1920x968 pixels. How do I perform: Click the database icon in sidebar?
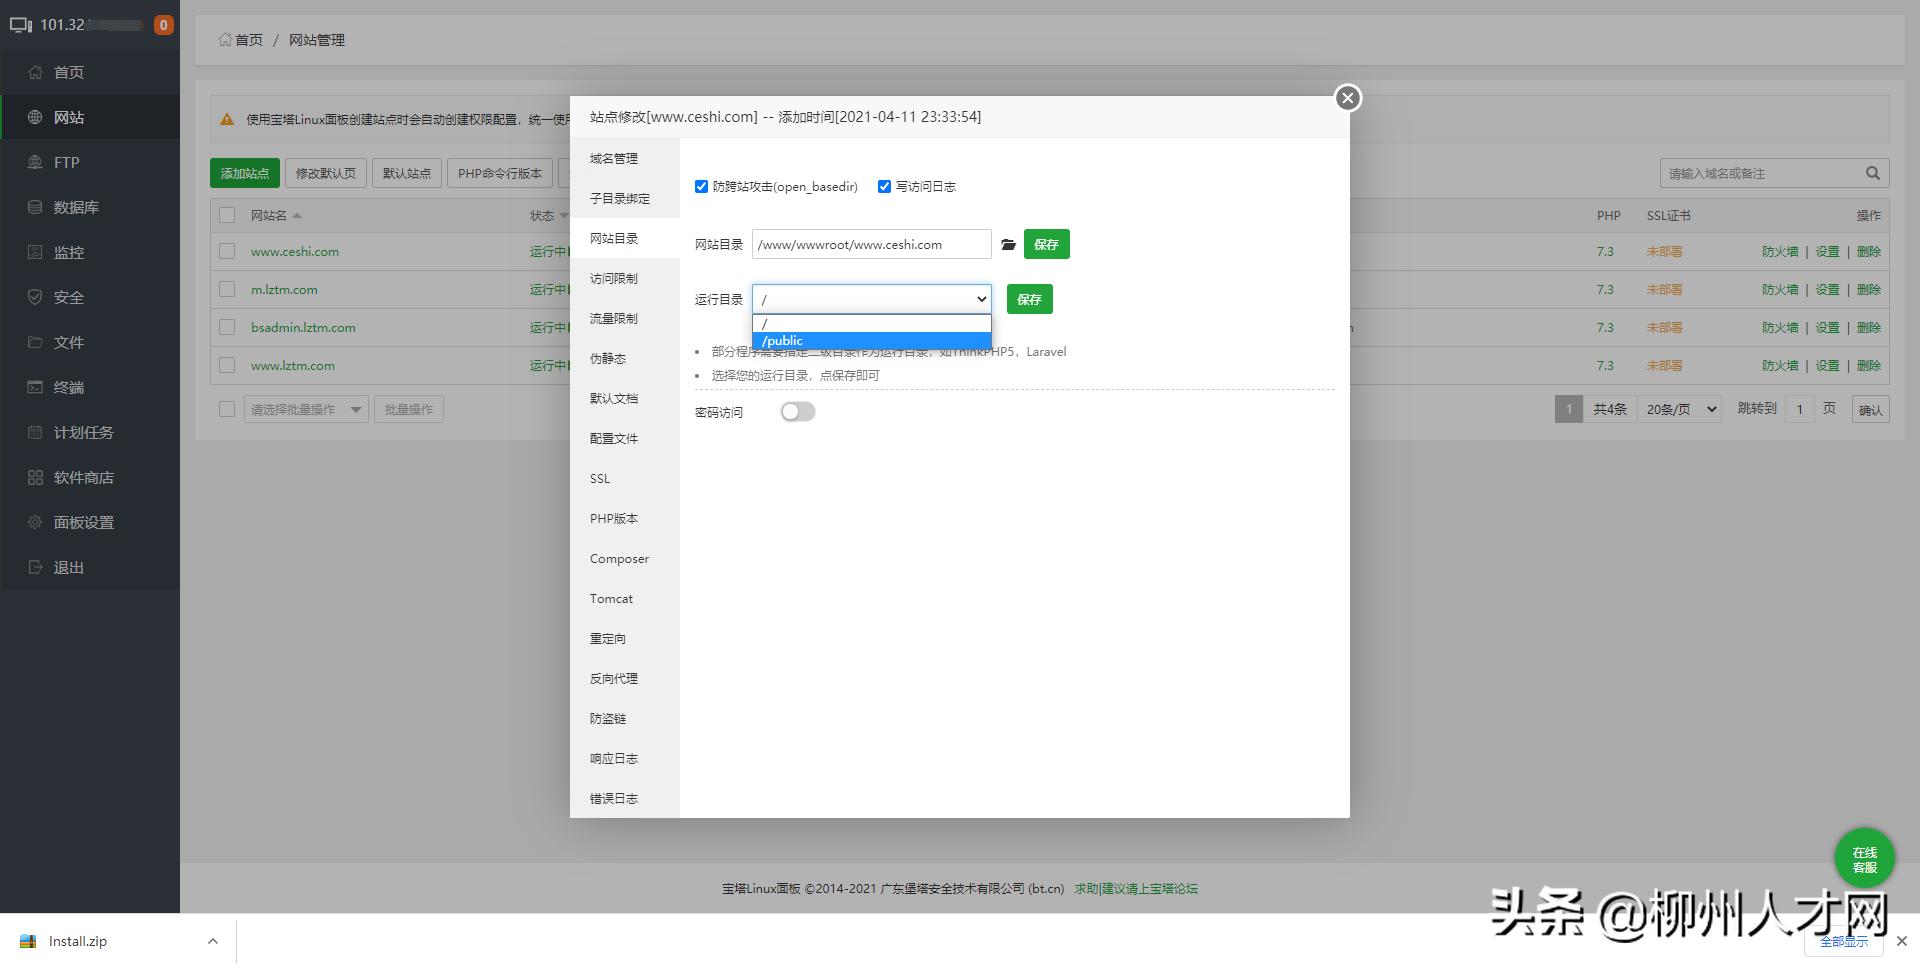(36, 207)
